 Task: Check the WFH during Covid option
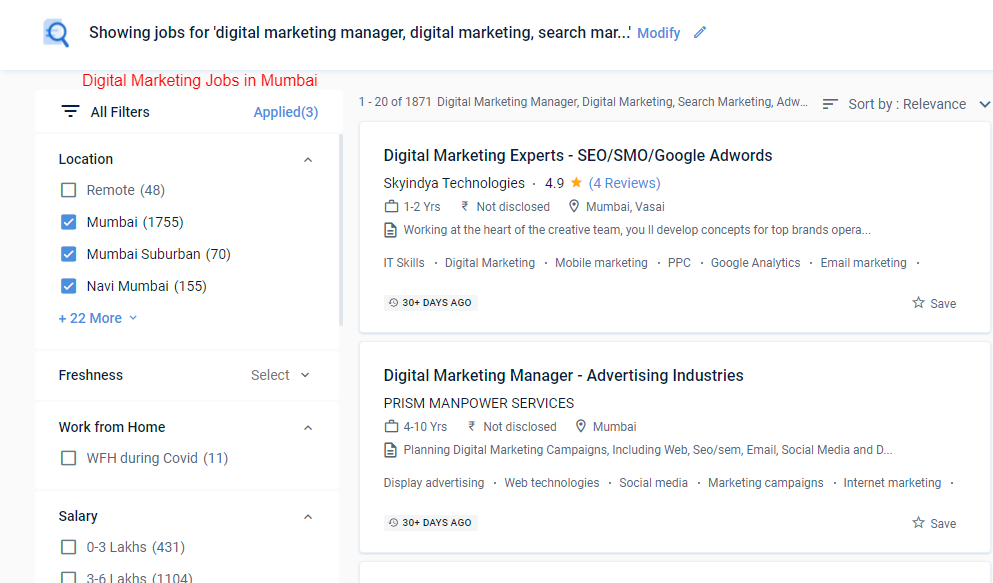pos(68,457)
